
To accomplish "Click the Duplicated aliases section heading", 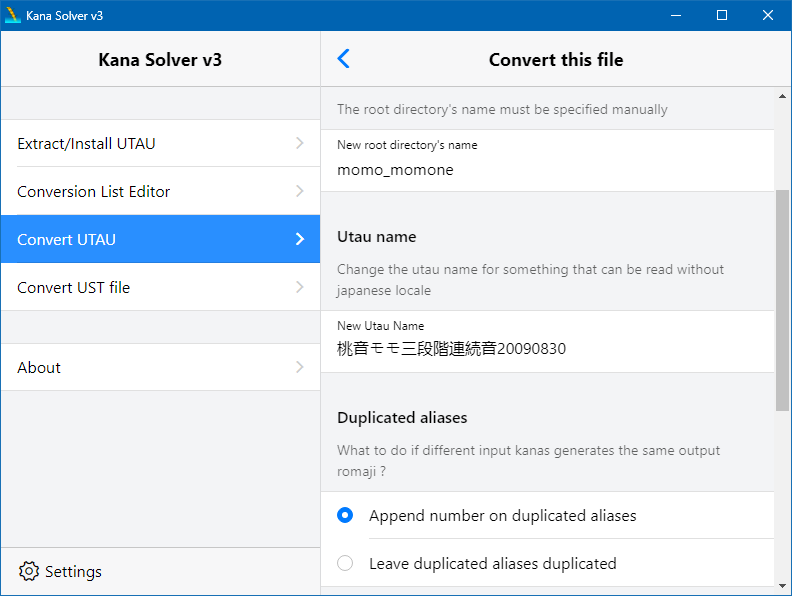I will click(402, 418).
